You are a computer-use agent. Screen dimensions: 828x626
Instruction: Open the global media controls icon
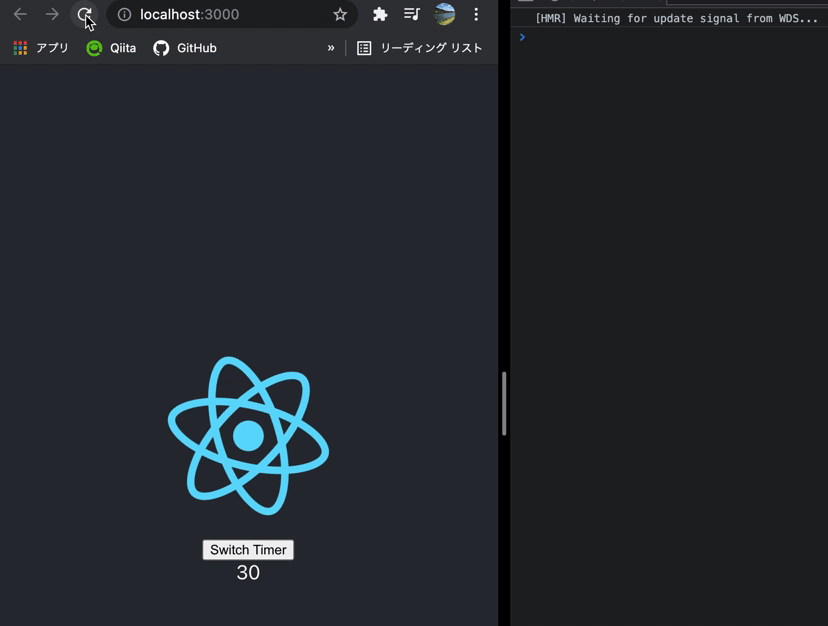pos(411,14)
